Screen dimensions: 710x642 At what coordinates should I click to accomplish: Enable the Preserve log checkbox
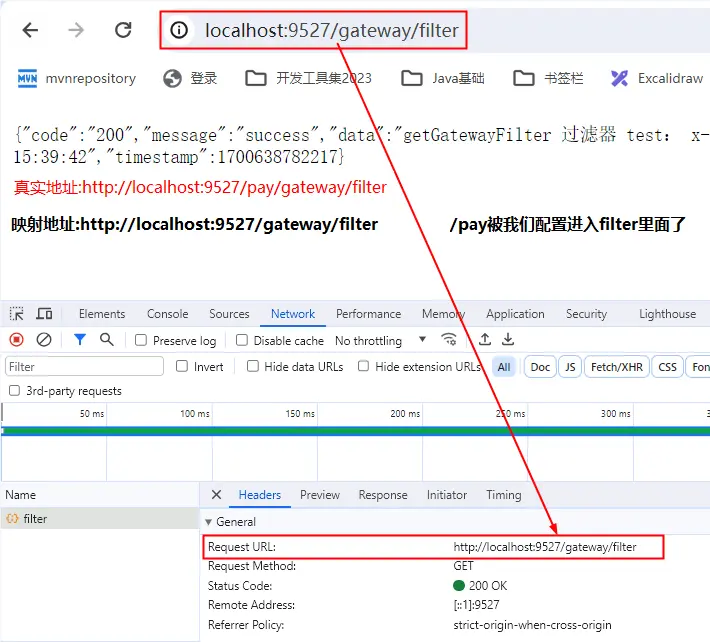(141, 341)
